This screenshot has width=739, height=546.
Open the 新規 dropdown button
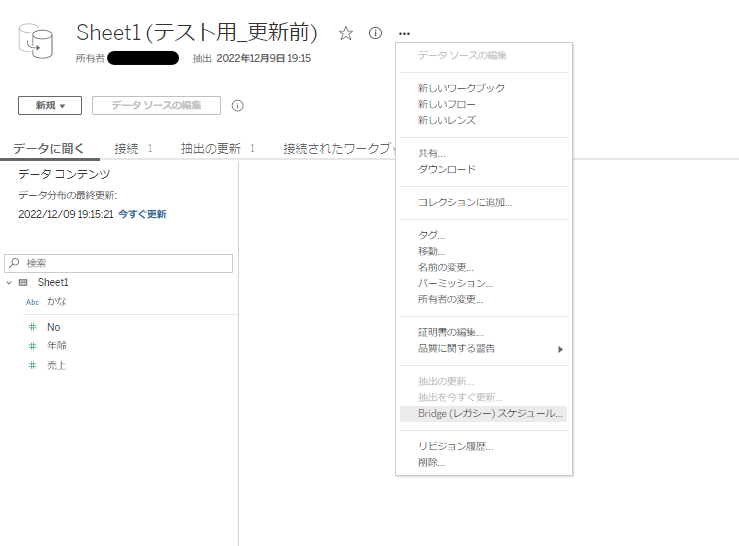pos(50,105)
